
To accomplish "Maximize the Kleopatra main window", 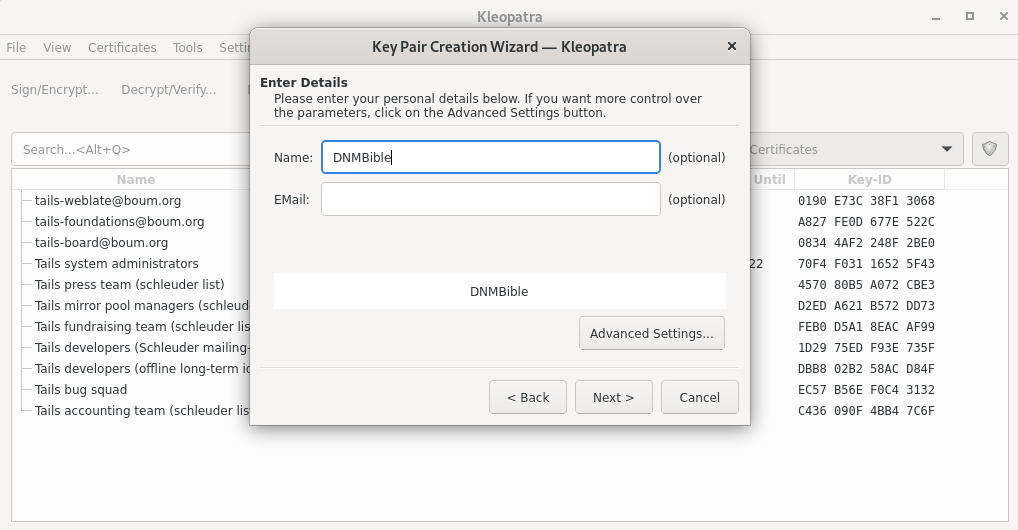I will pyautogui.click(x=969, y=16).
